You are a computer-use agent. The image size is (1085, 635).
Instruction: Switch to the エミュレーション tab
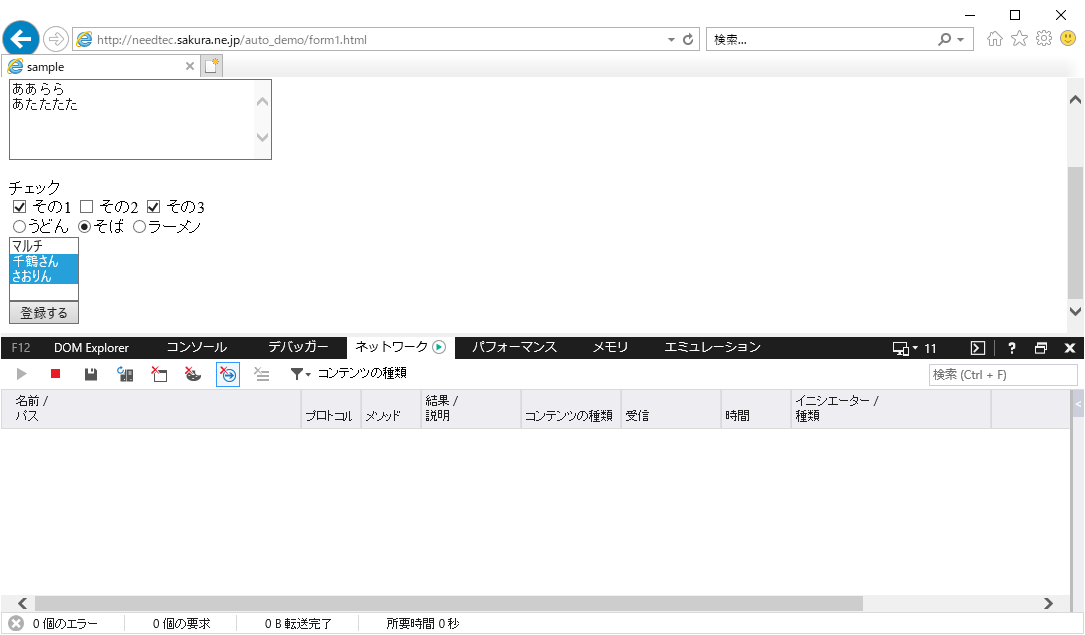[x=713, y=348]
